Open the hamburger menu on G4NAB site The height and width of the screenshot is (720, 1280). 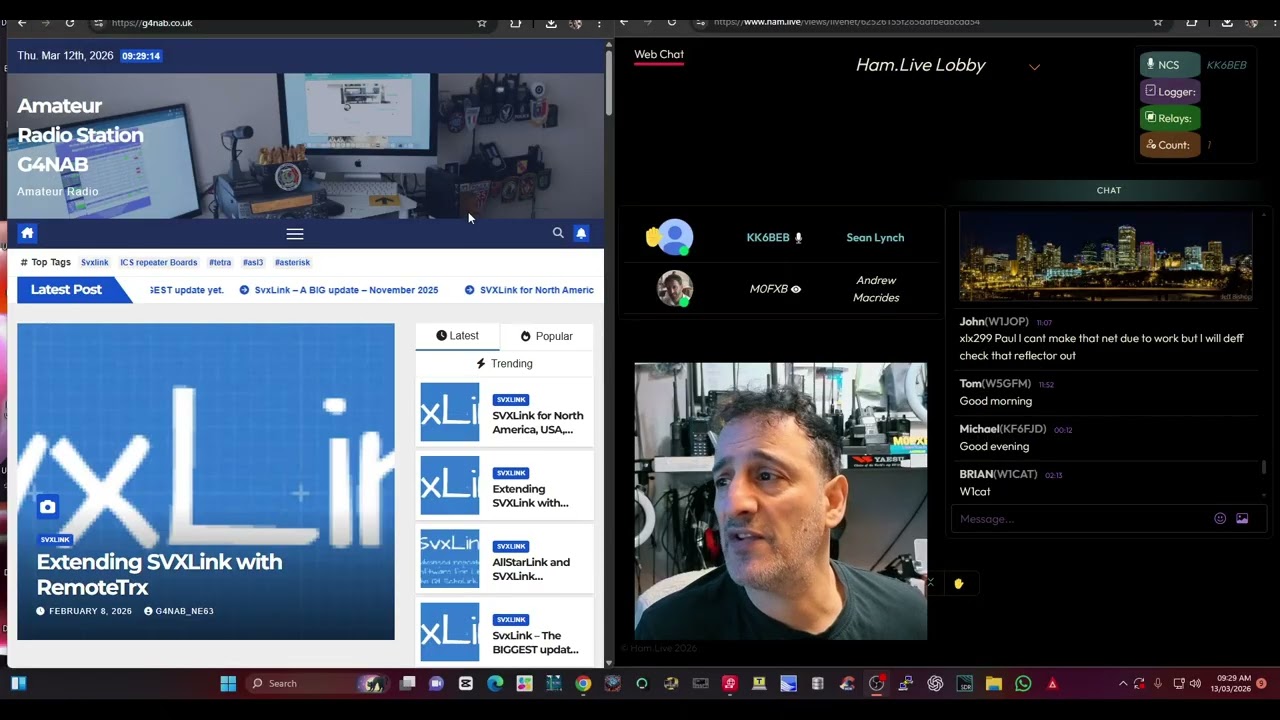(x=294, y=234)
